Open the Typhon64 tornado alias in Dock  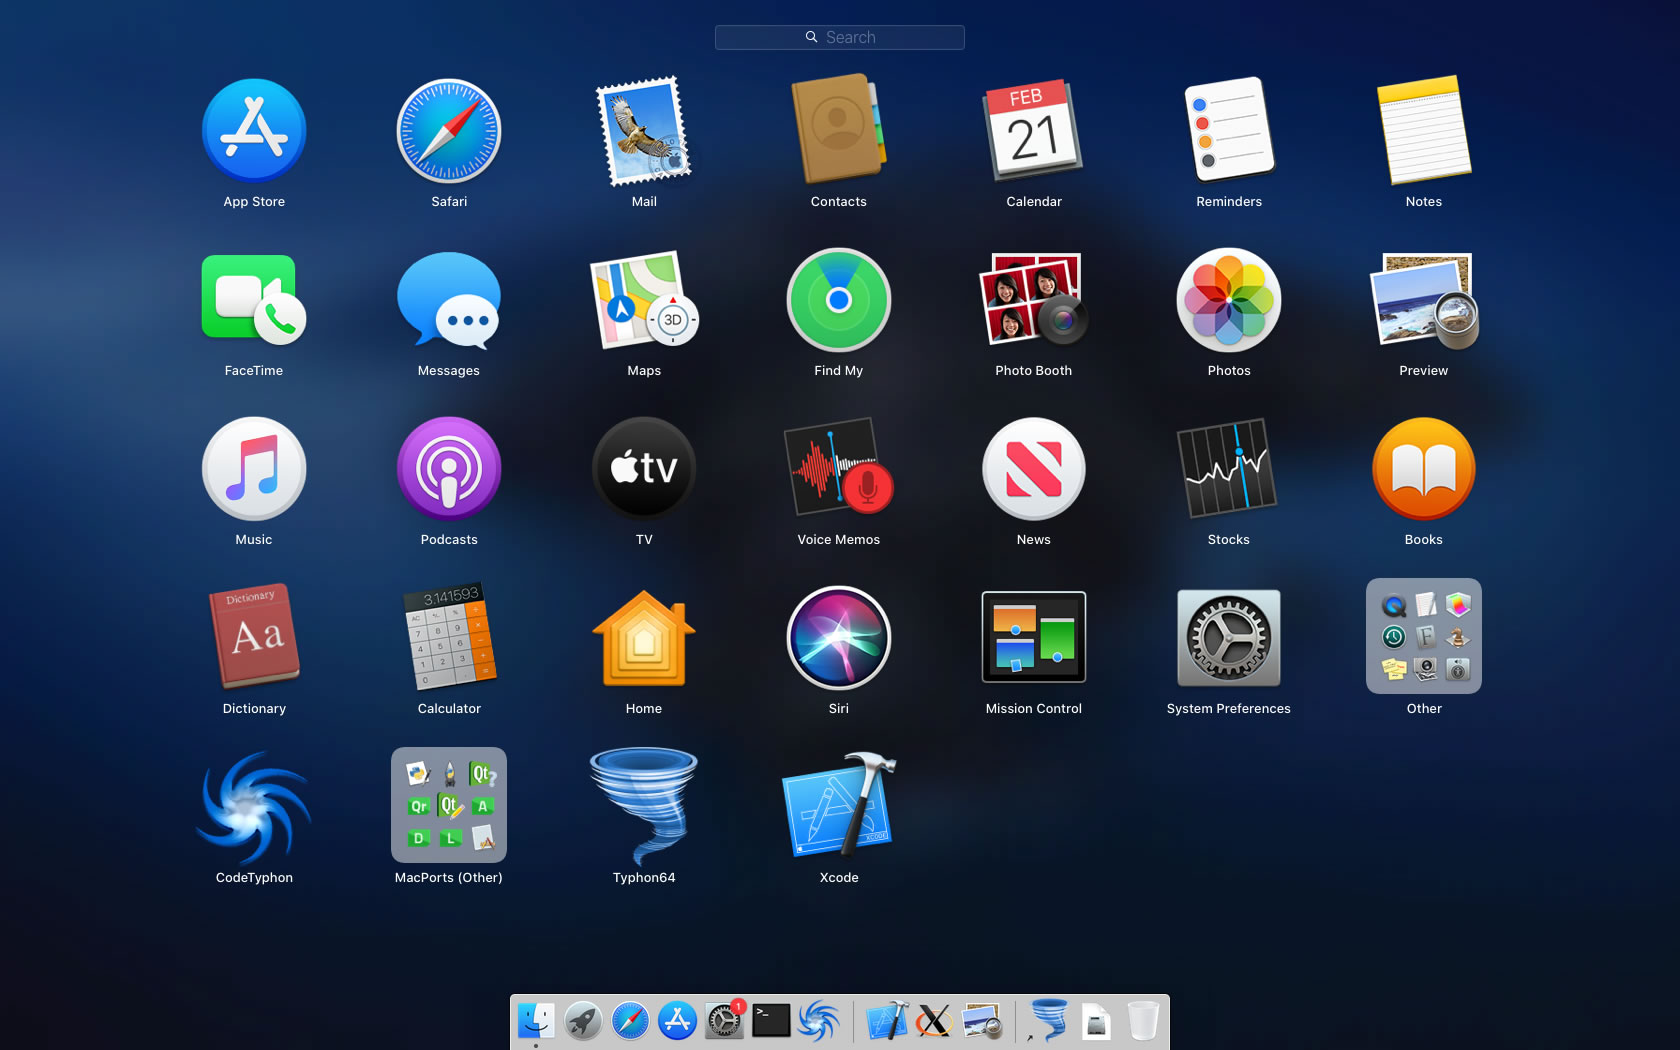[x=1049, y=1021]
